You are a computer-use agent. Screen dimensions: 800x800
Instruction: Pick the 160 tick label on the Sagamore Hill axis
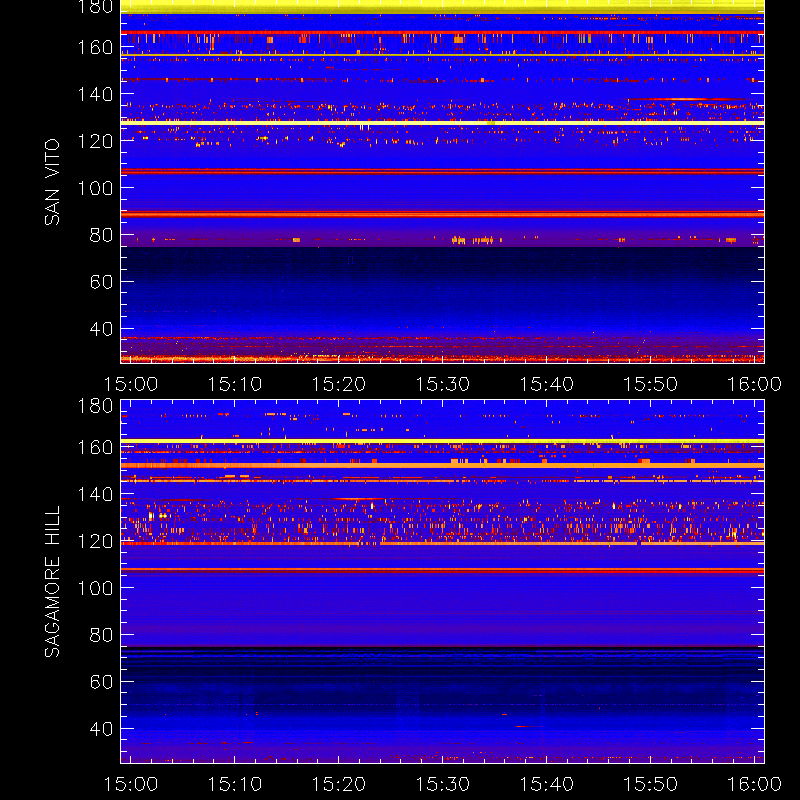click(x=95, y=447)
